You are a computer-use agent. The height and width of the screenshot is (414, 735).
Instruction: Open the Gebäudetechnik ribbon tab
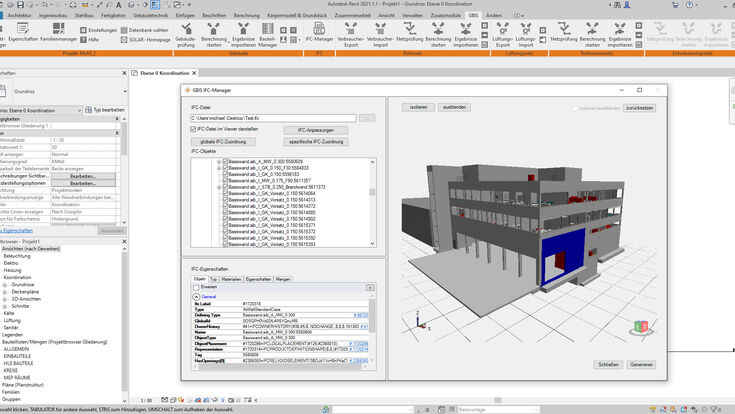click(150, 15)
